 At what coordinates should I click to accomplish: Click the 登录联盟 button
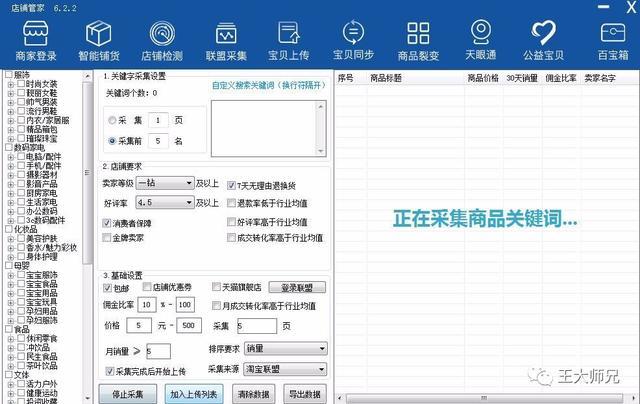tap(297, 288)
